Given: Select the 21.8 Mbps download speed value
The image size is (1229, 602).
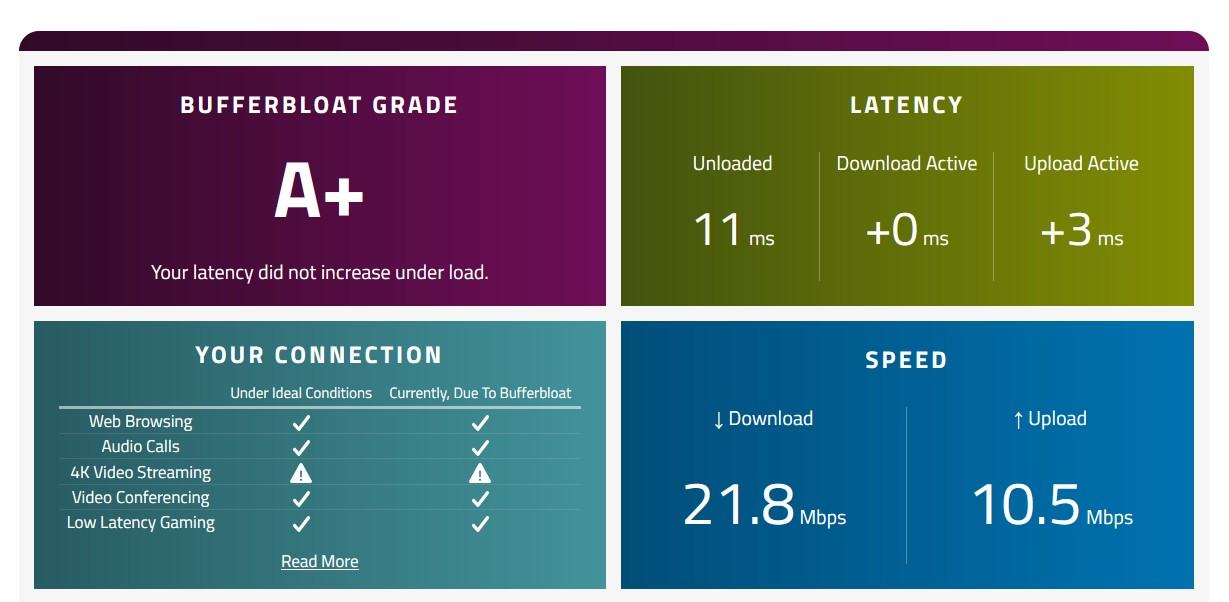Looking at the screenshot, I should [x=764, y=505].
